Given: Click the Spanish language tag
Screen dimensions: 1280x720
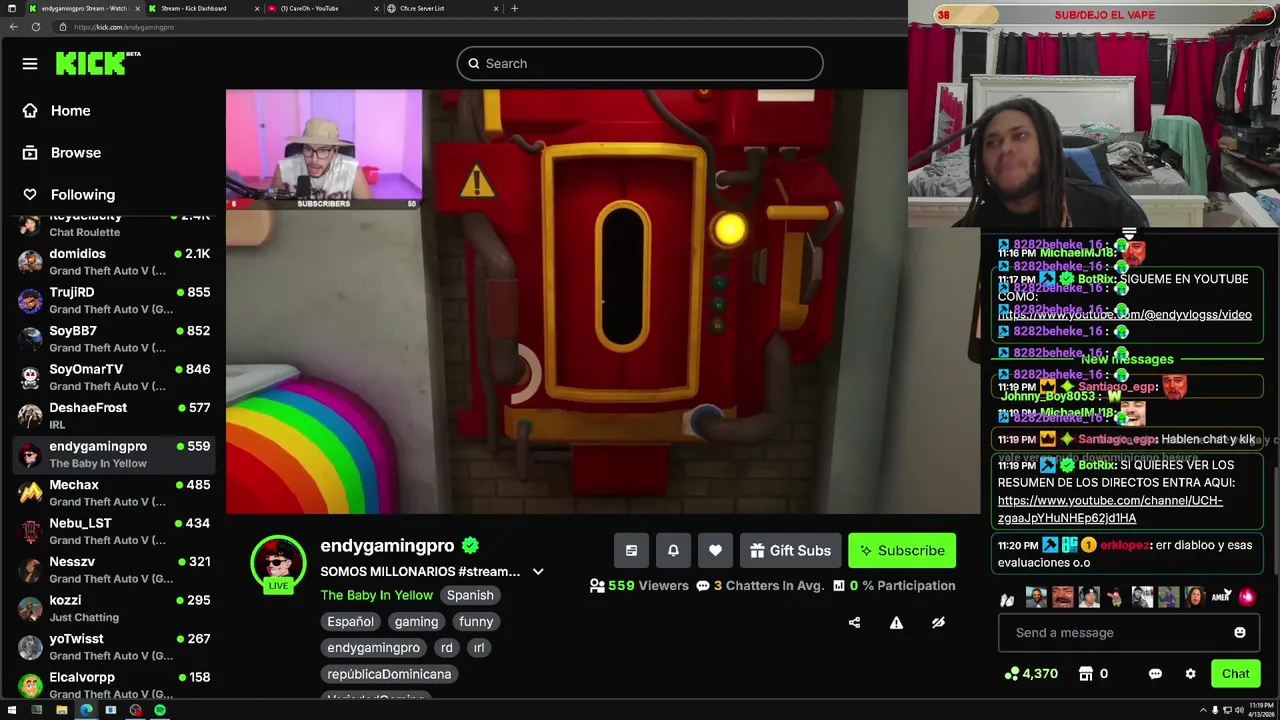Looking at the screenshot, I should pyautogui.click(x=470, y=595).
